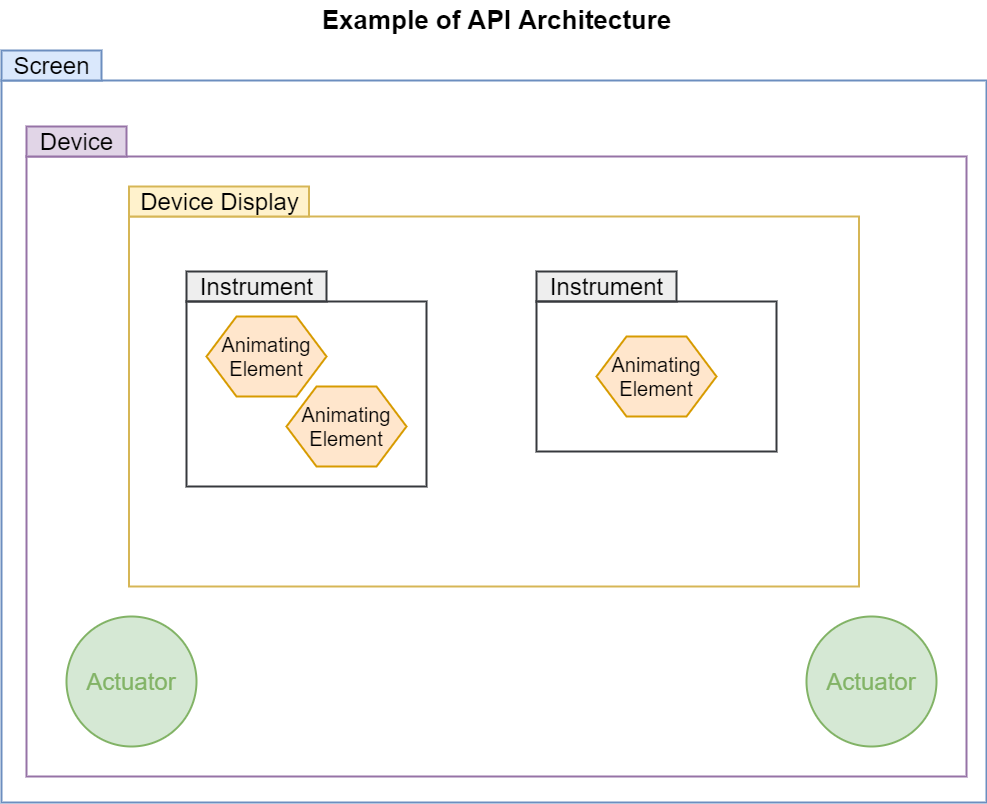Select the purple Device label

coord(77,142)
